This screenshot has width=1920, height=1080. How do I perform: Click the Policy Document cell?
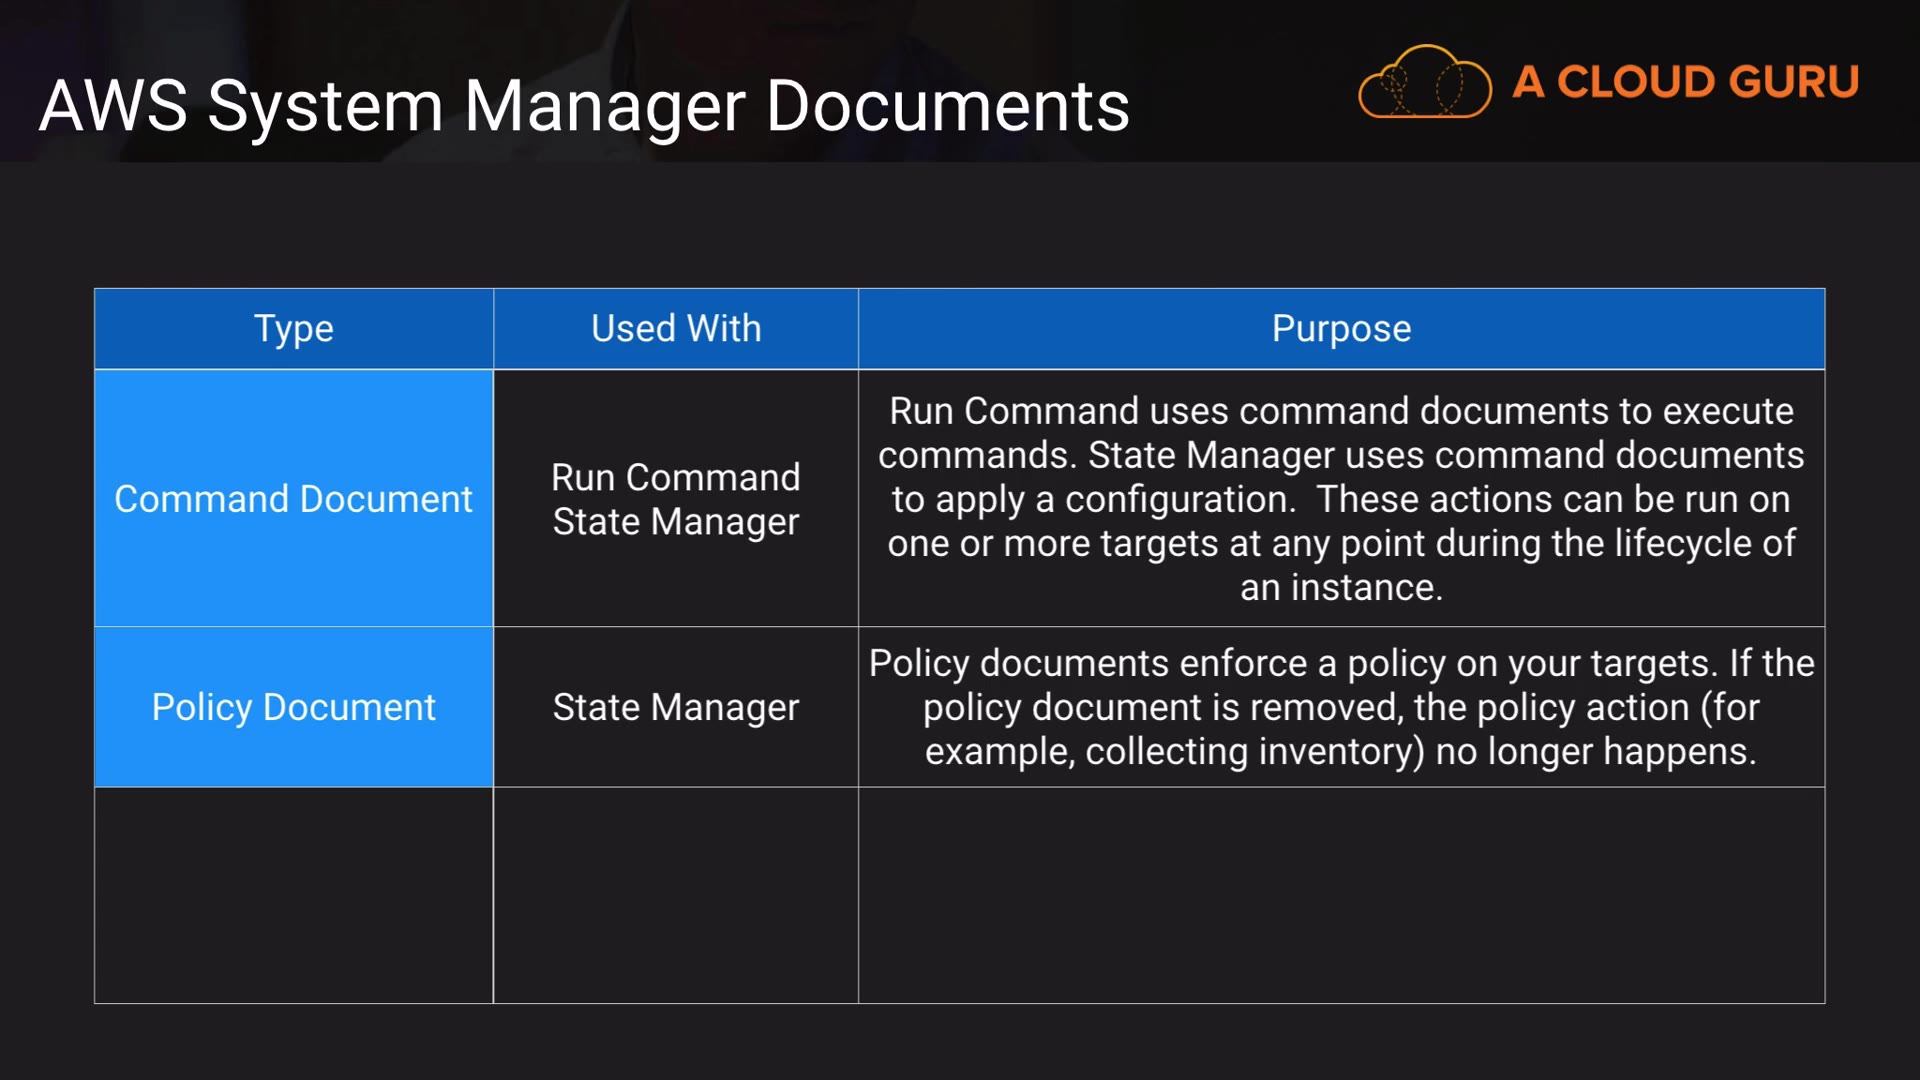pos(293,707)
